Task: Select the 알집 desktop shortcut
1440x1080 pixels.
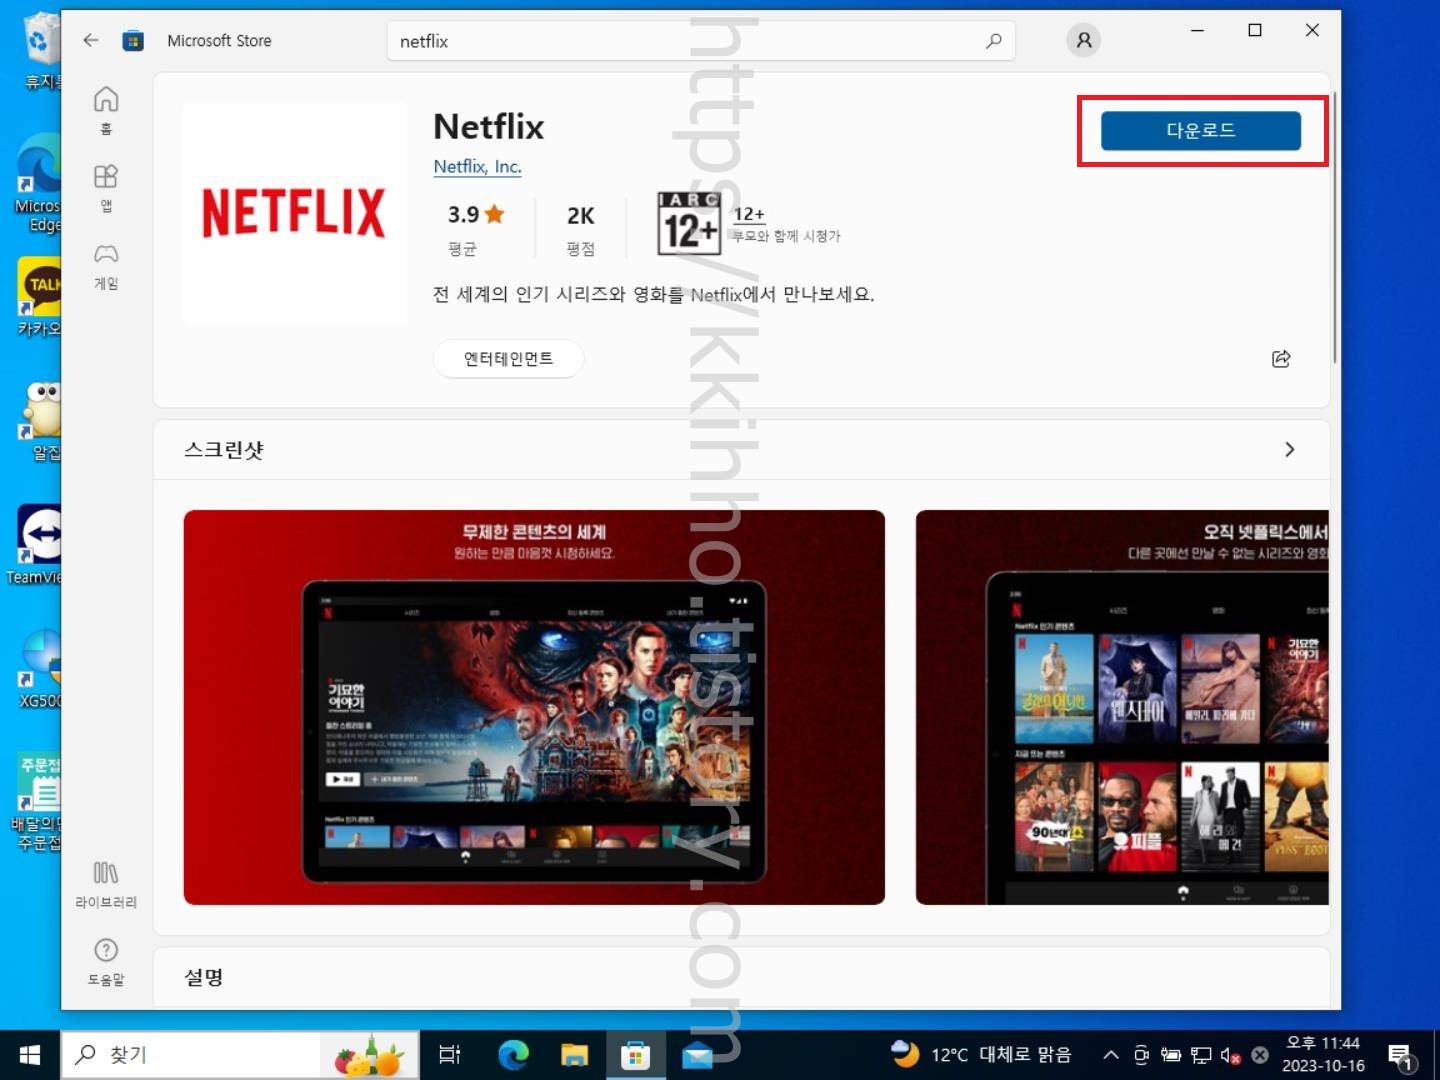Action: 40,422
